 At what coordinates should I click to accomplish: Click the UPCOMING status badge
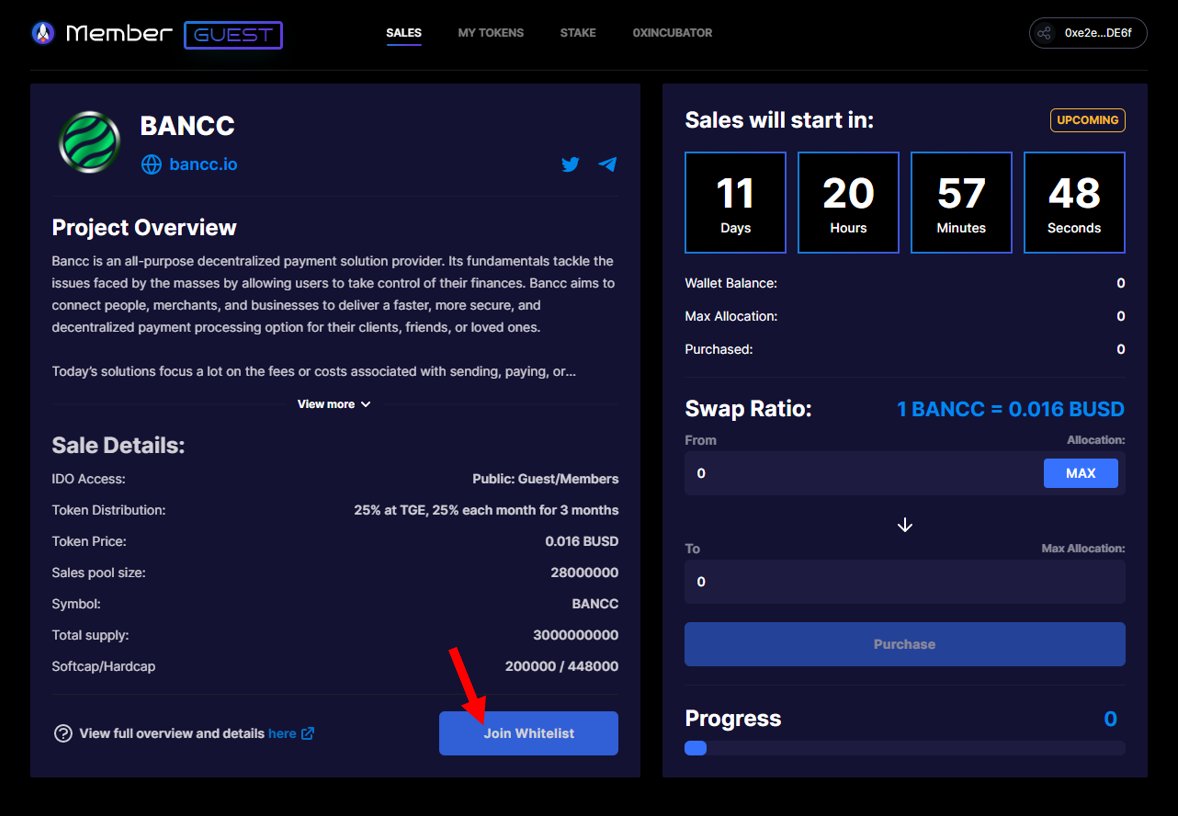click(x=1087, y=120)
